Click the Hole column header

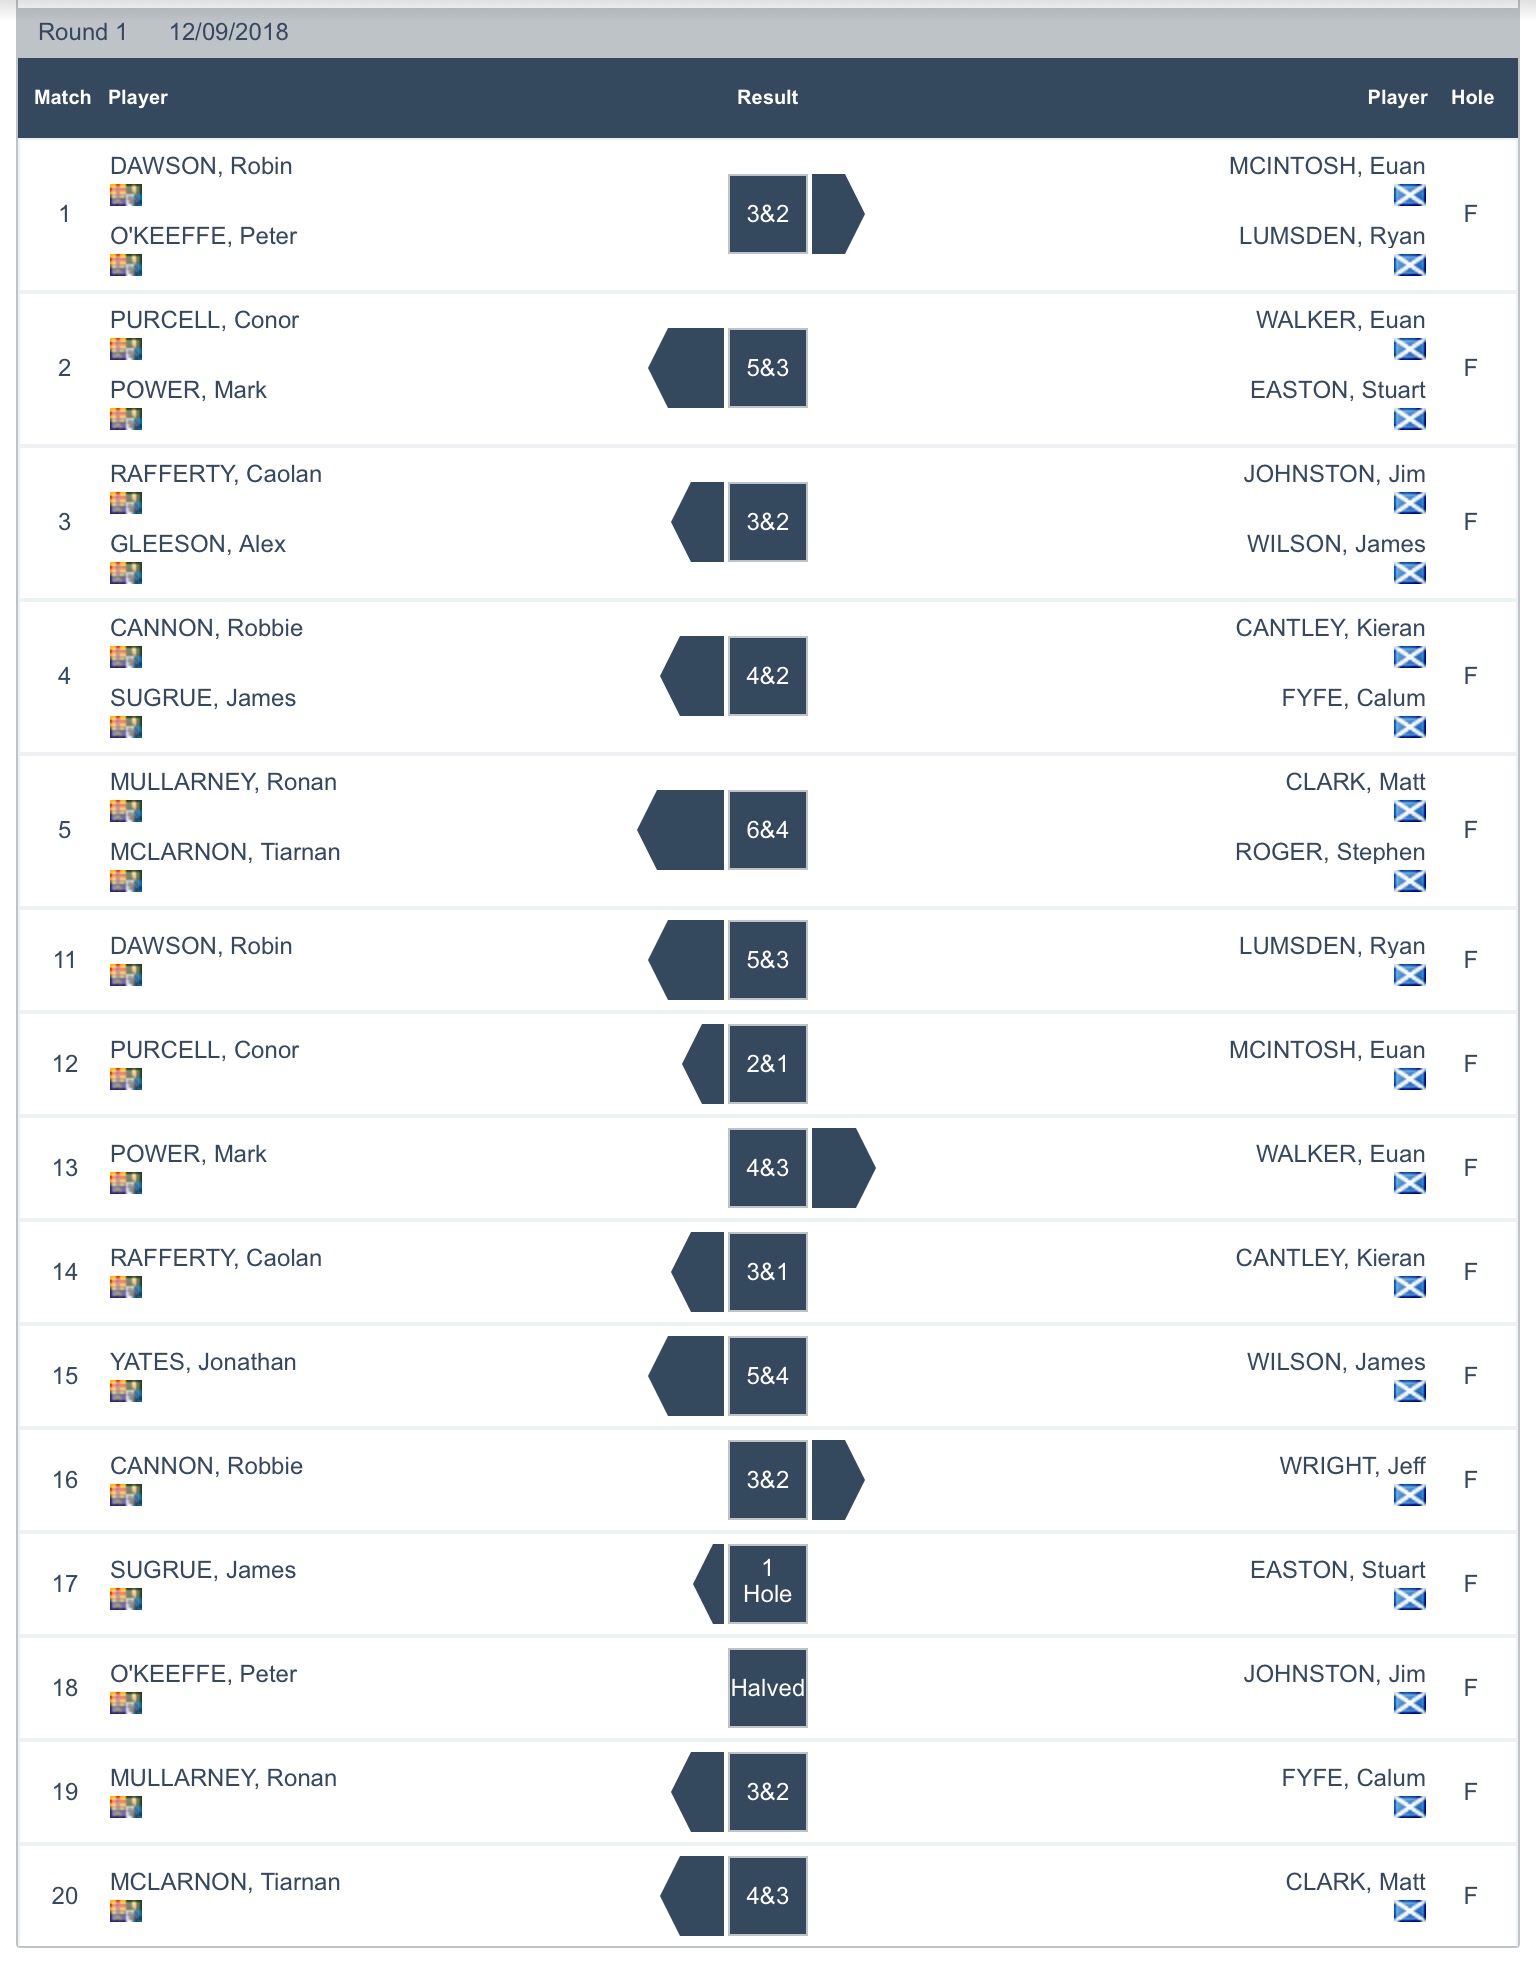click(1472, 97)
